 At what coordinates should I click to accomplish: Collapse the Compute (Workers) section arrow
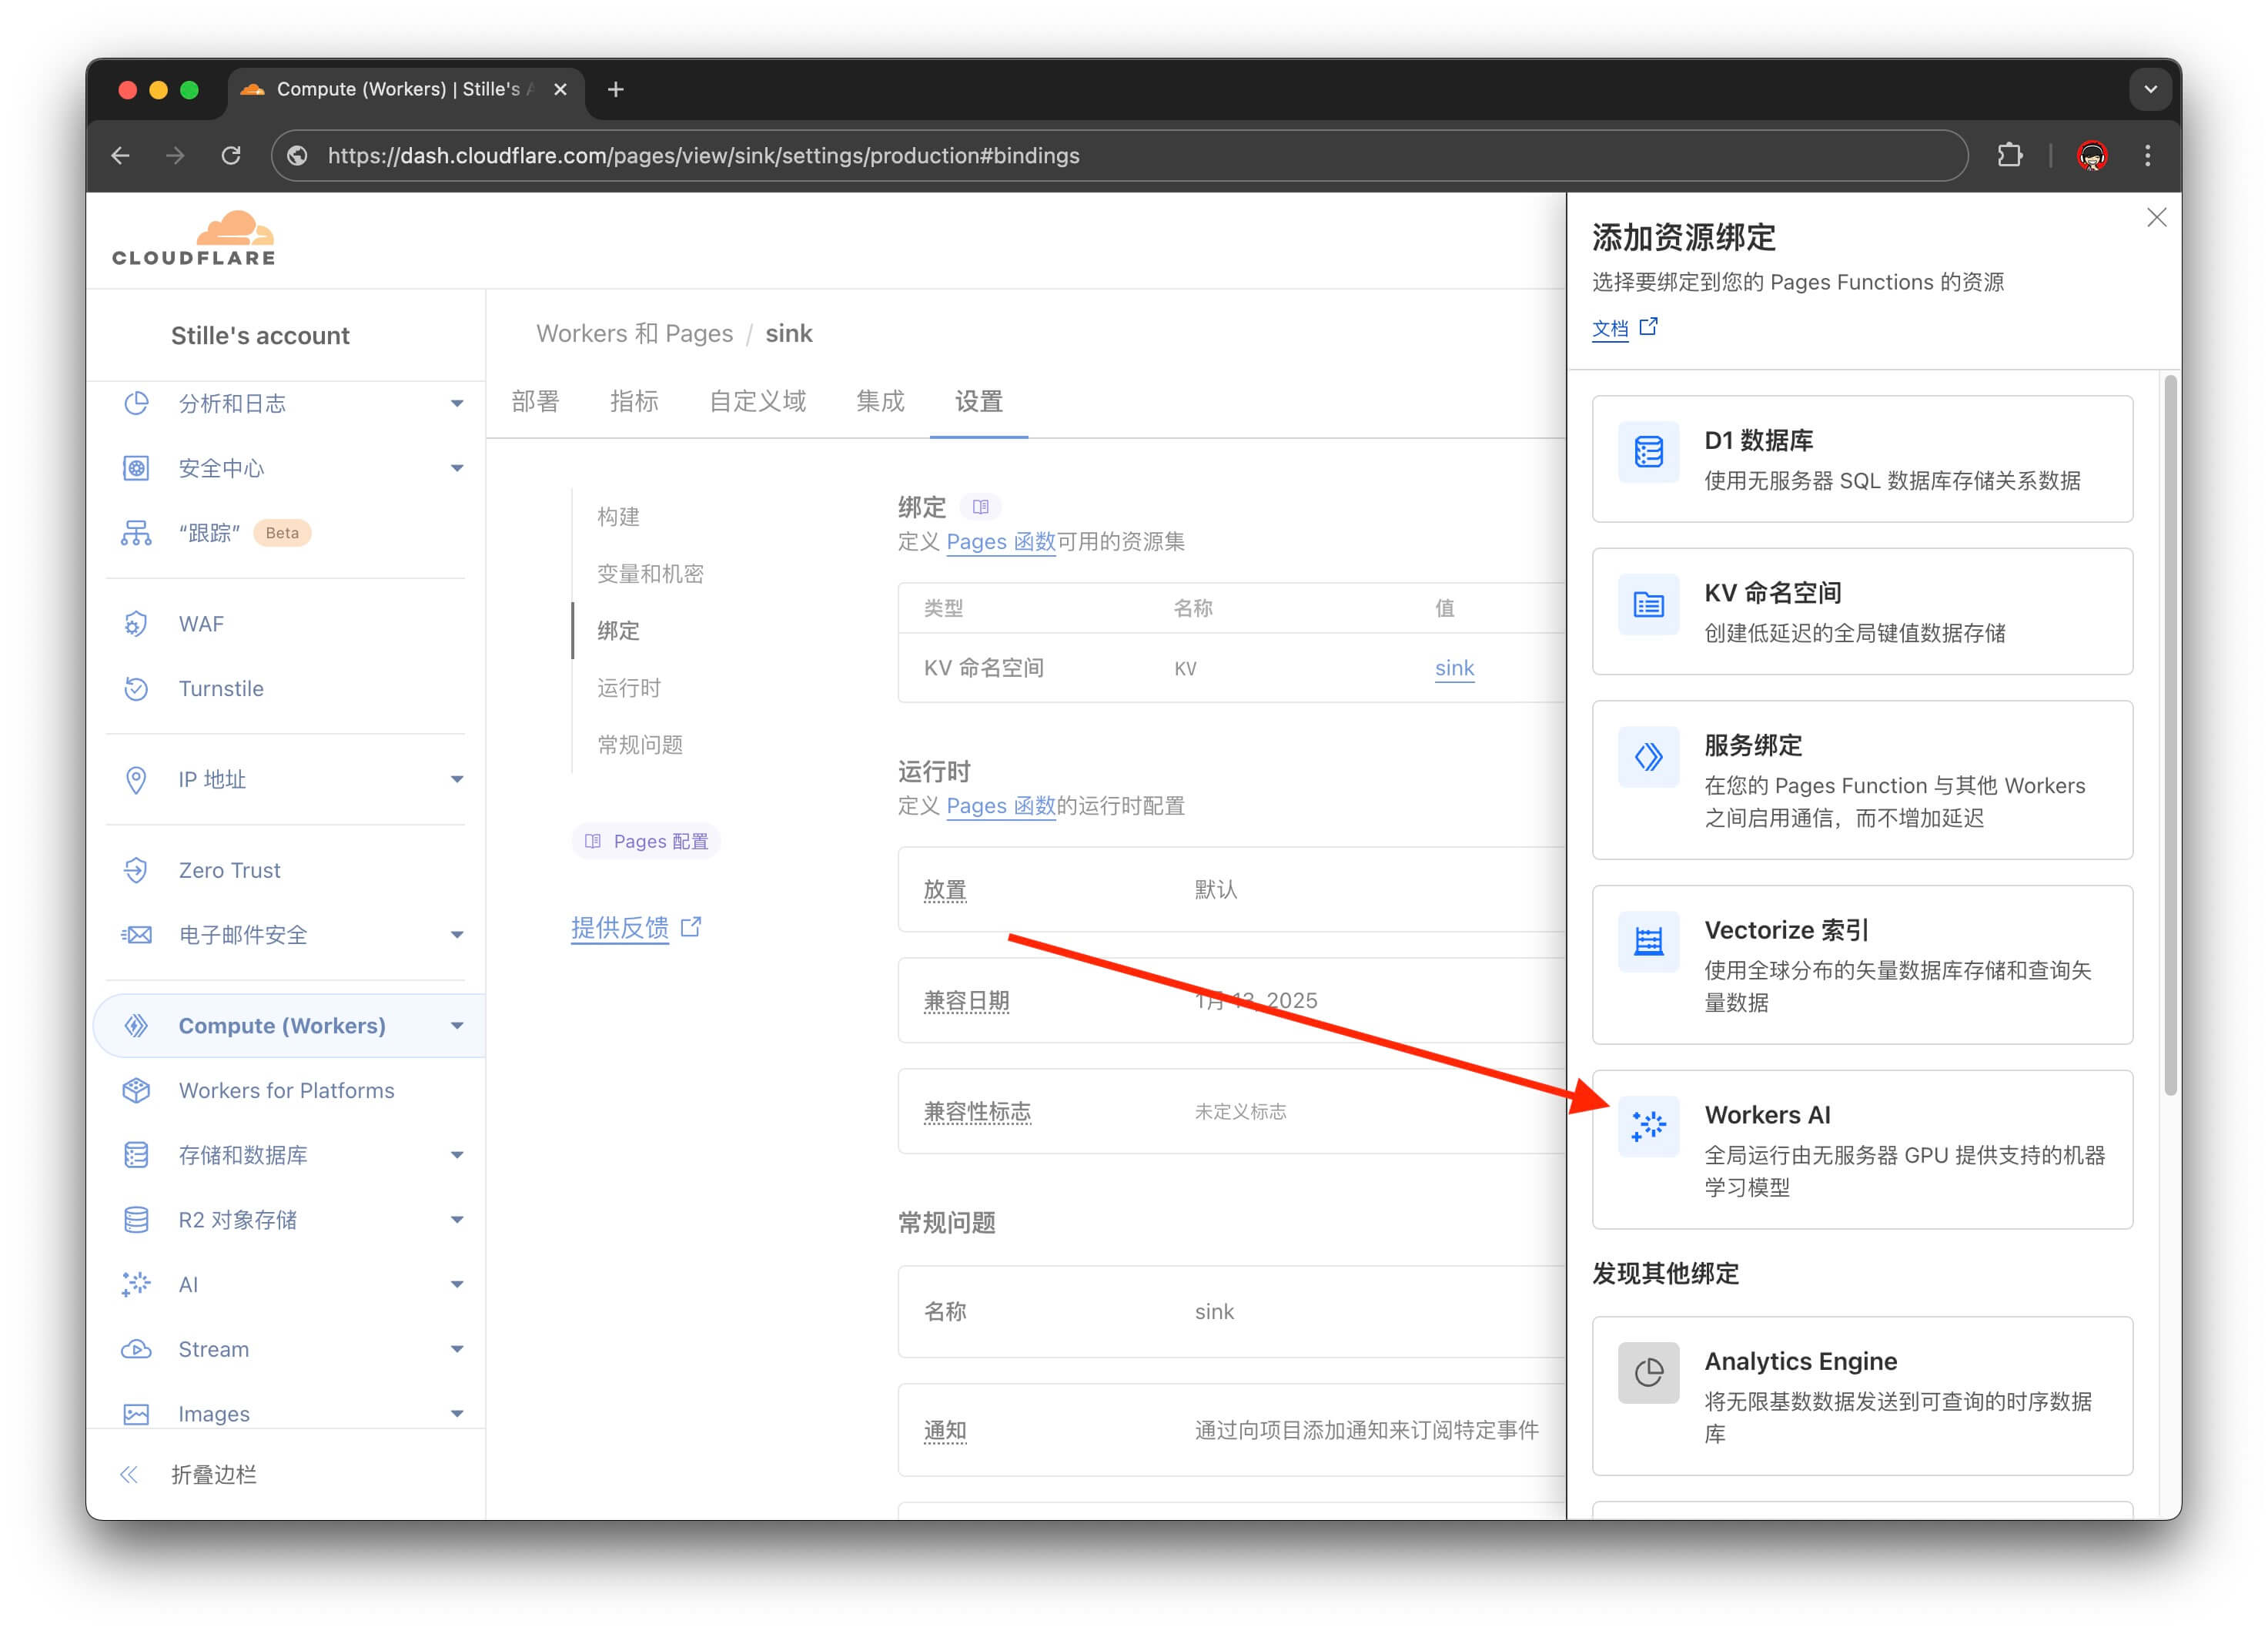pyautogui.click(x=457, y=1026)
